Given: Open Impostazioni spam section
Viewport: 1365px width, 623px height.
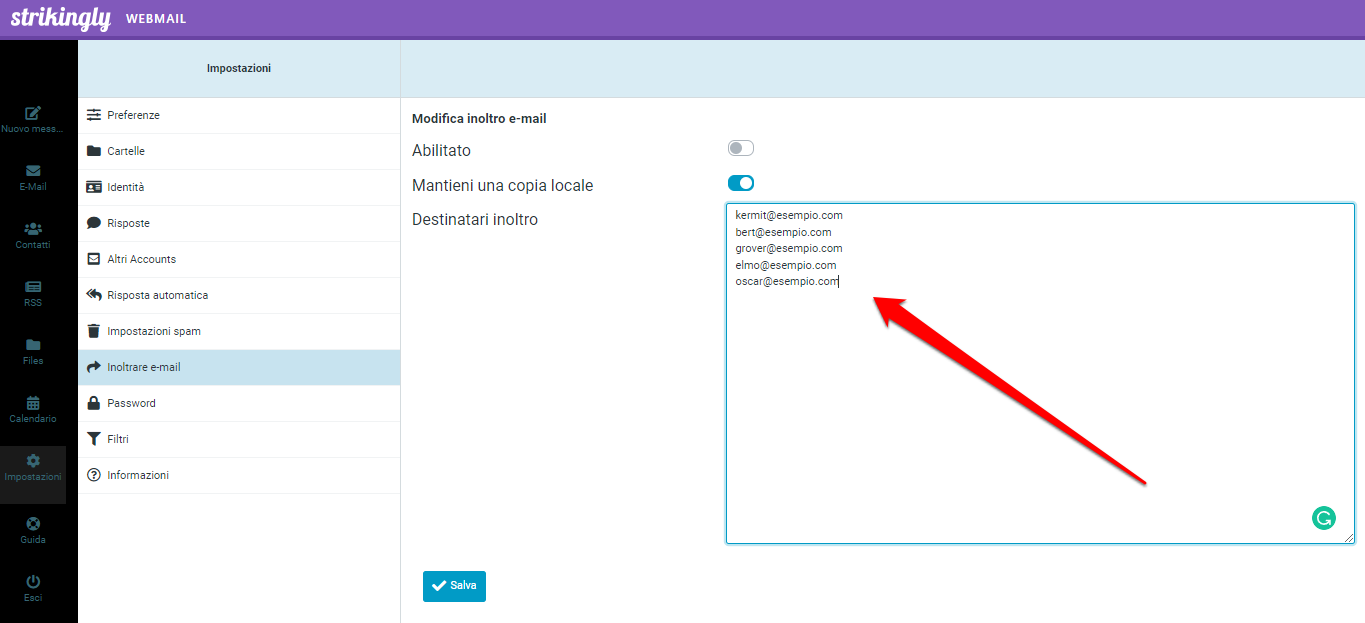Looking at the screenshot, I should 239,331.
